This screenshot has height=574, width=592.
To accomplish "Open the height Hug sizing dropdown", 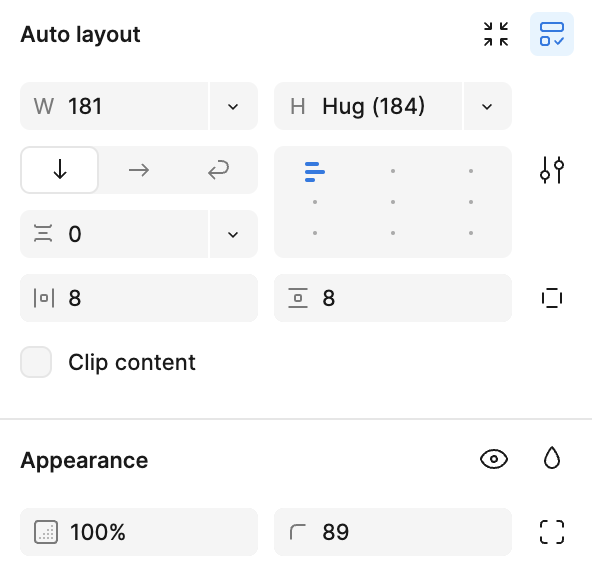I will [487, 106].
